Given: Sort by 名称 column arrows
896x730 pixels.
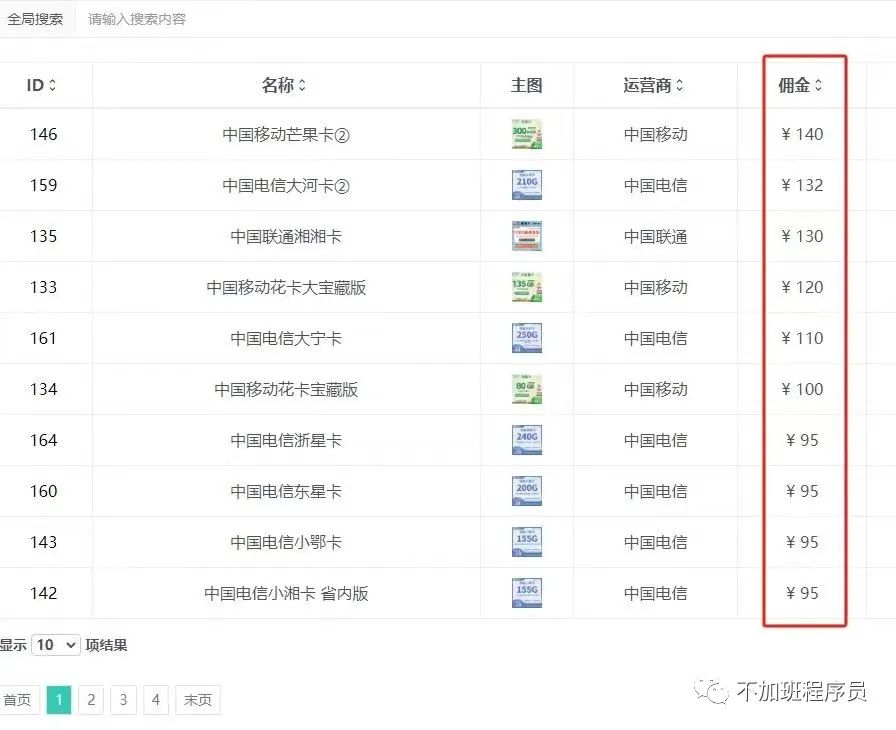Looking at the screenshot, I should pos(302,85).
